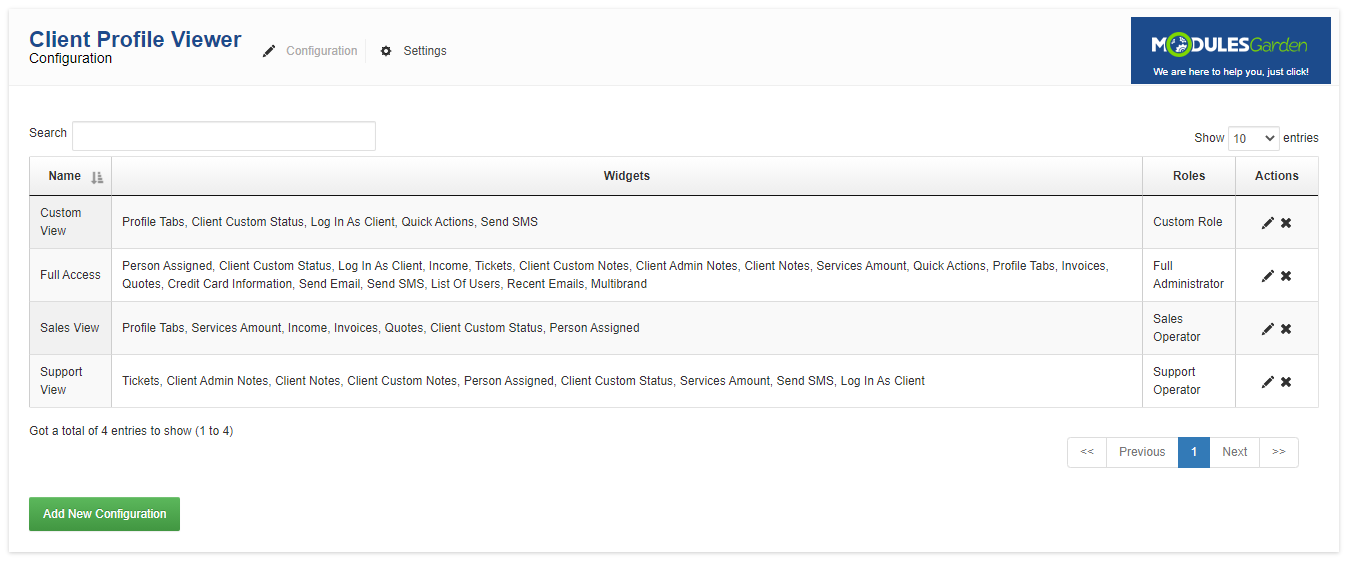Delete the Sales View configuration
This screenshot has width=1349, height=564.
tap(1286, 329)
